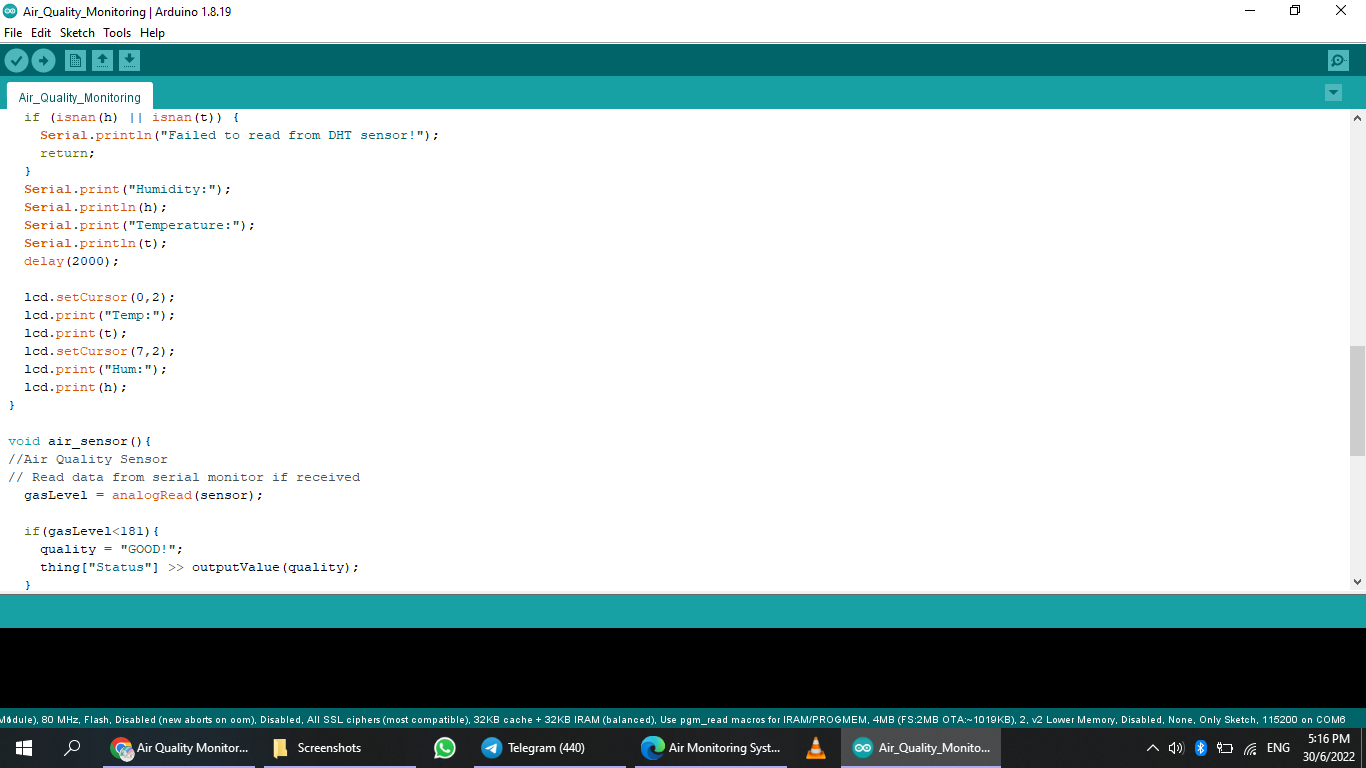
Task: Show hidden system tray icons chevron
Action: coord(1152,748)
